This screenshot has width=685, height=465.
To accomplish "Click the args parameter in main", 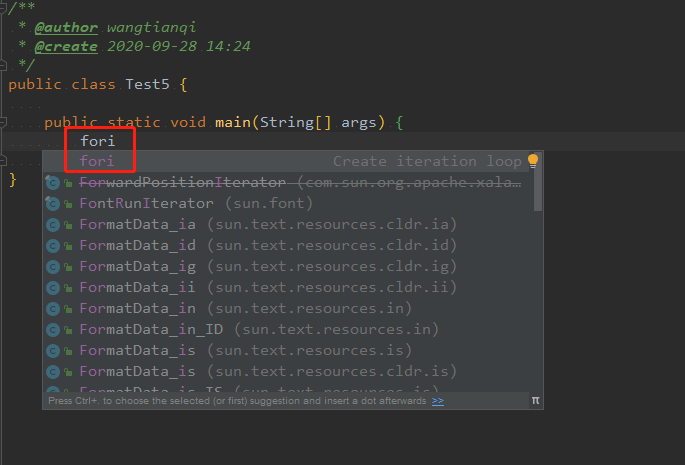I will 359,122.
